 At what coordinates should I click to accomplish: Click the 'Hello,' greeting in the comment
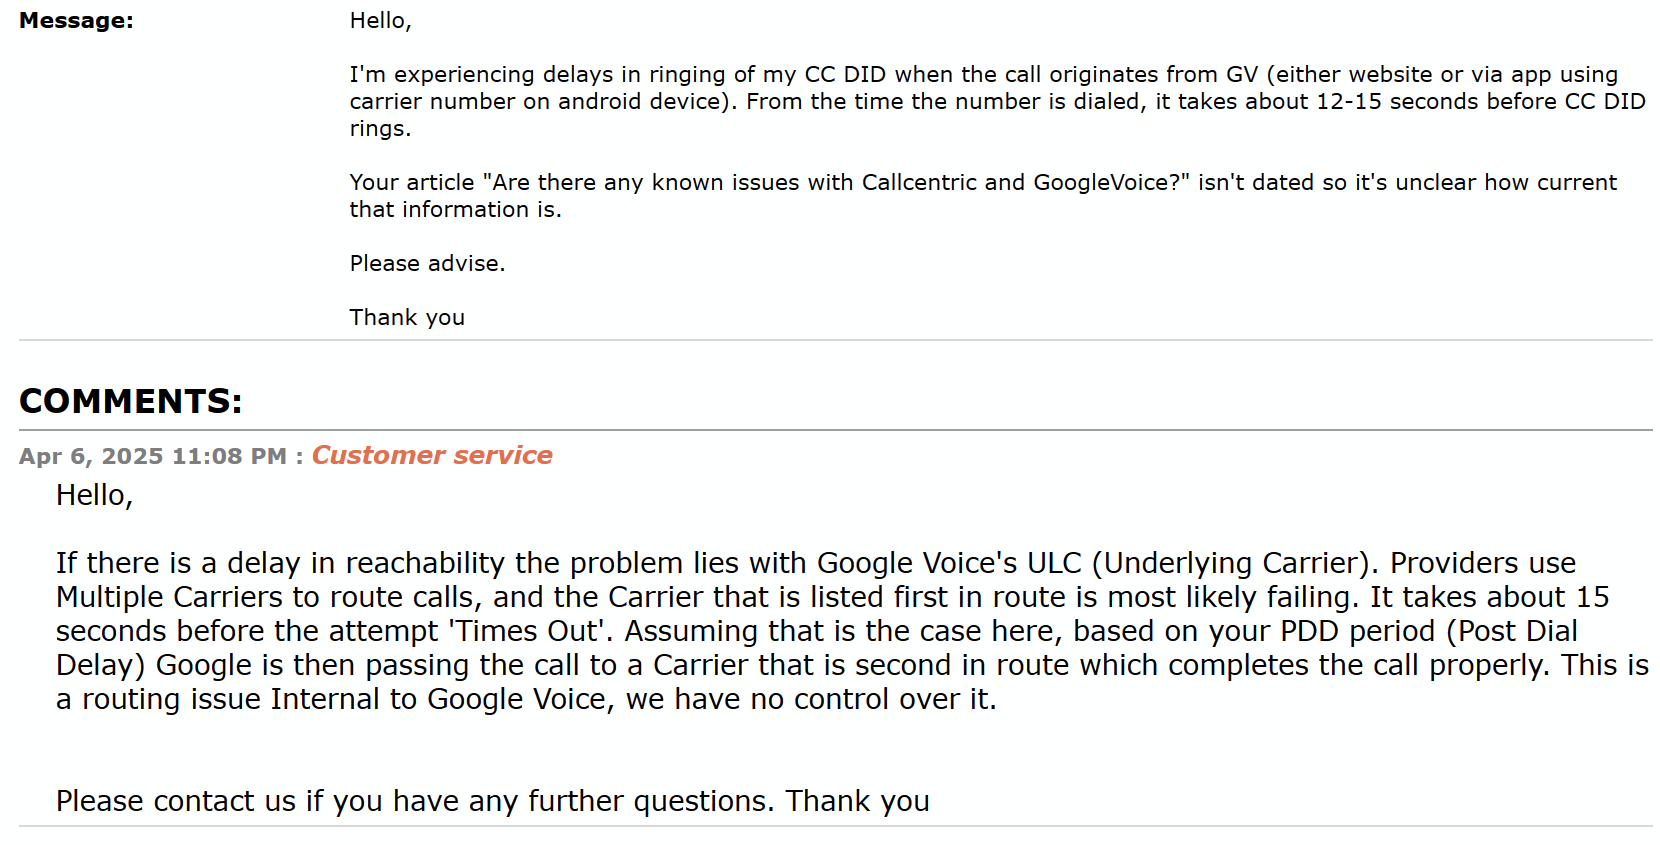(94, 495)
